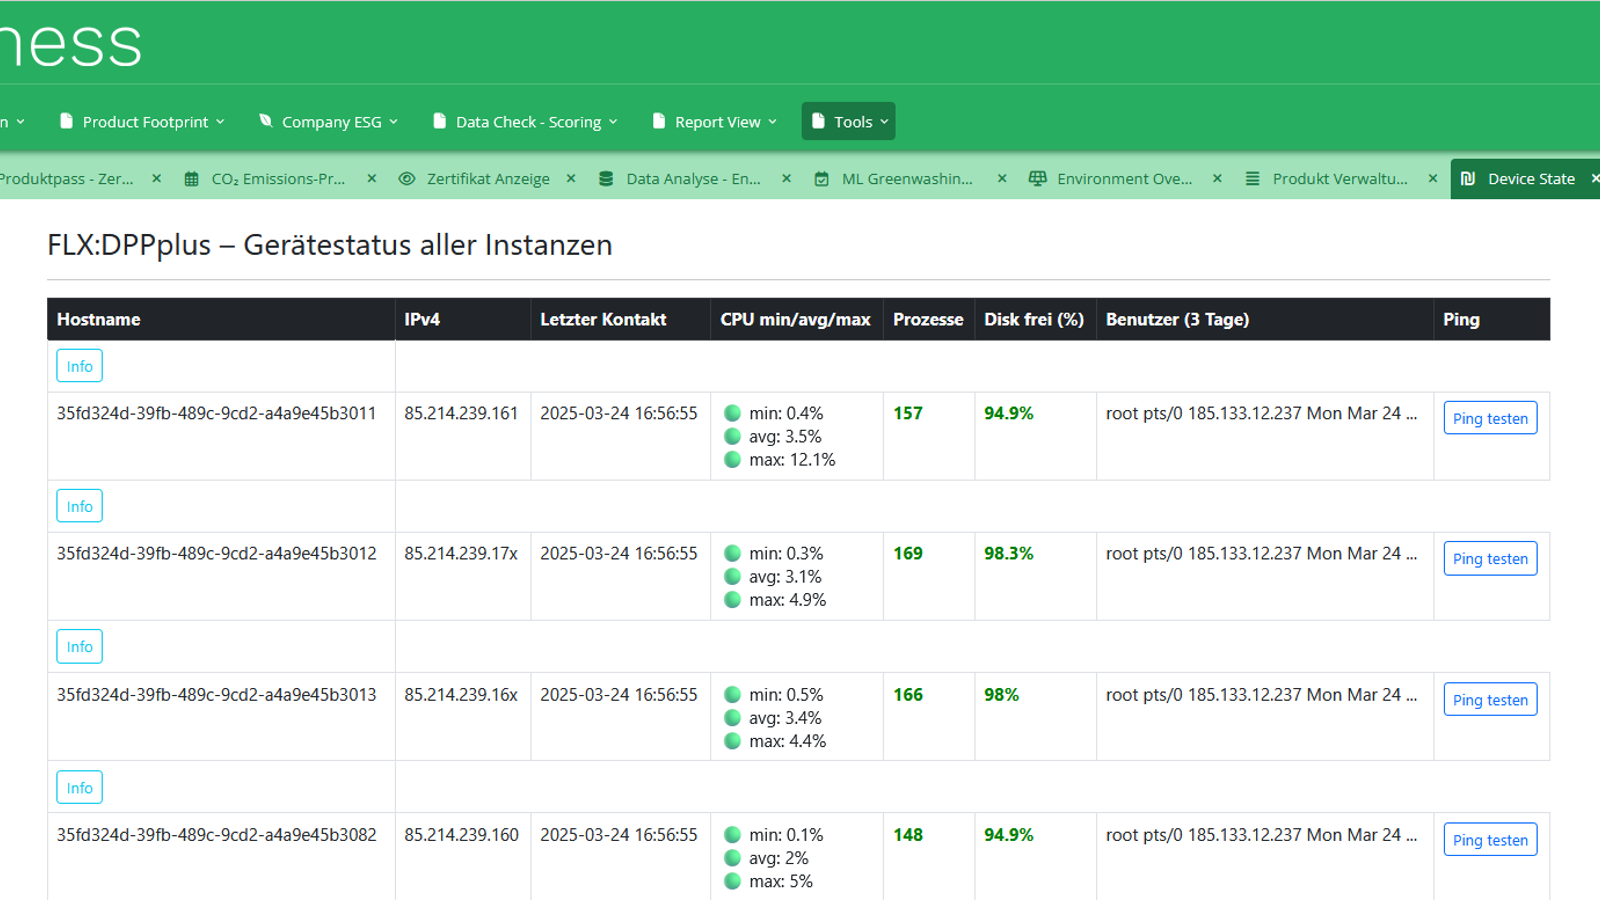Open the Report View menu
The height and width of the screenshot is (900, 1600).
[714, 121]
